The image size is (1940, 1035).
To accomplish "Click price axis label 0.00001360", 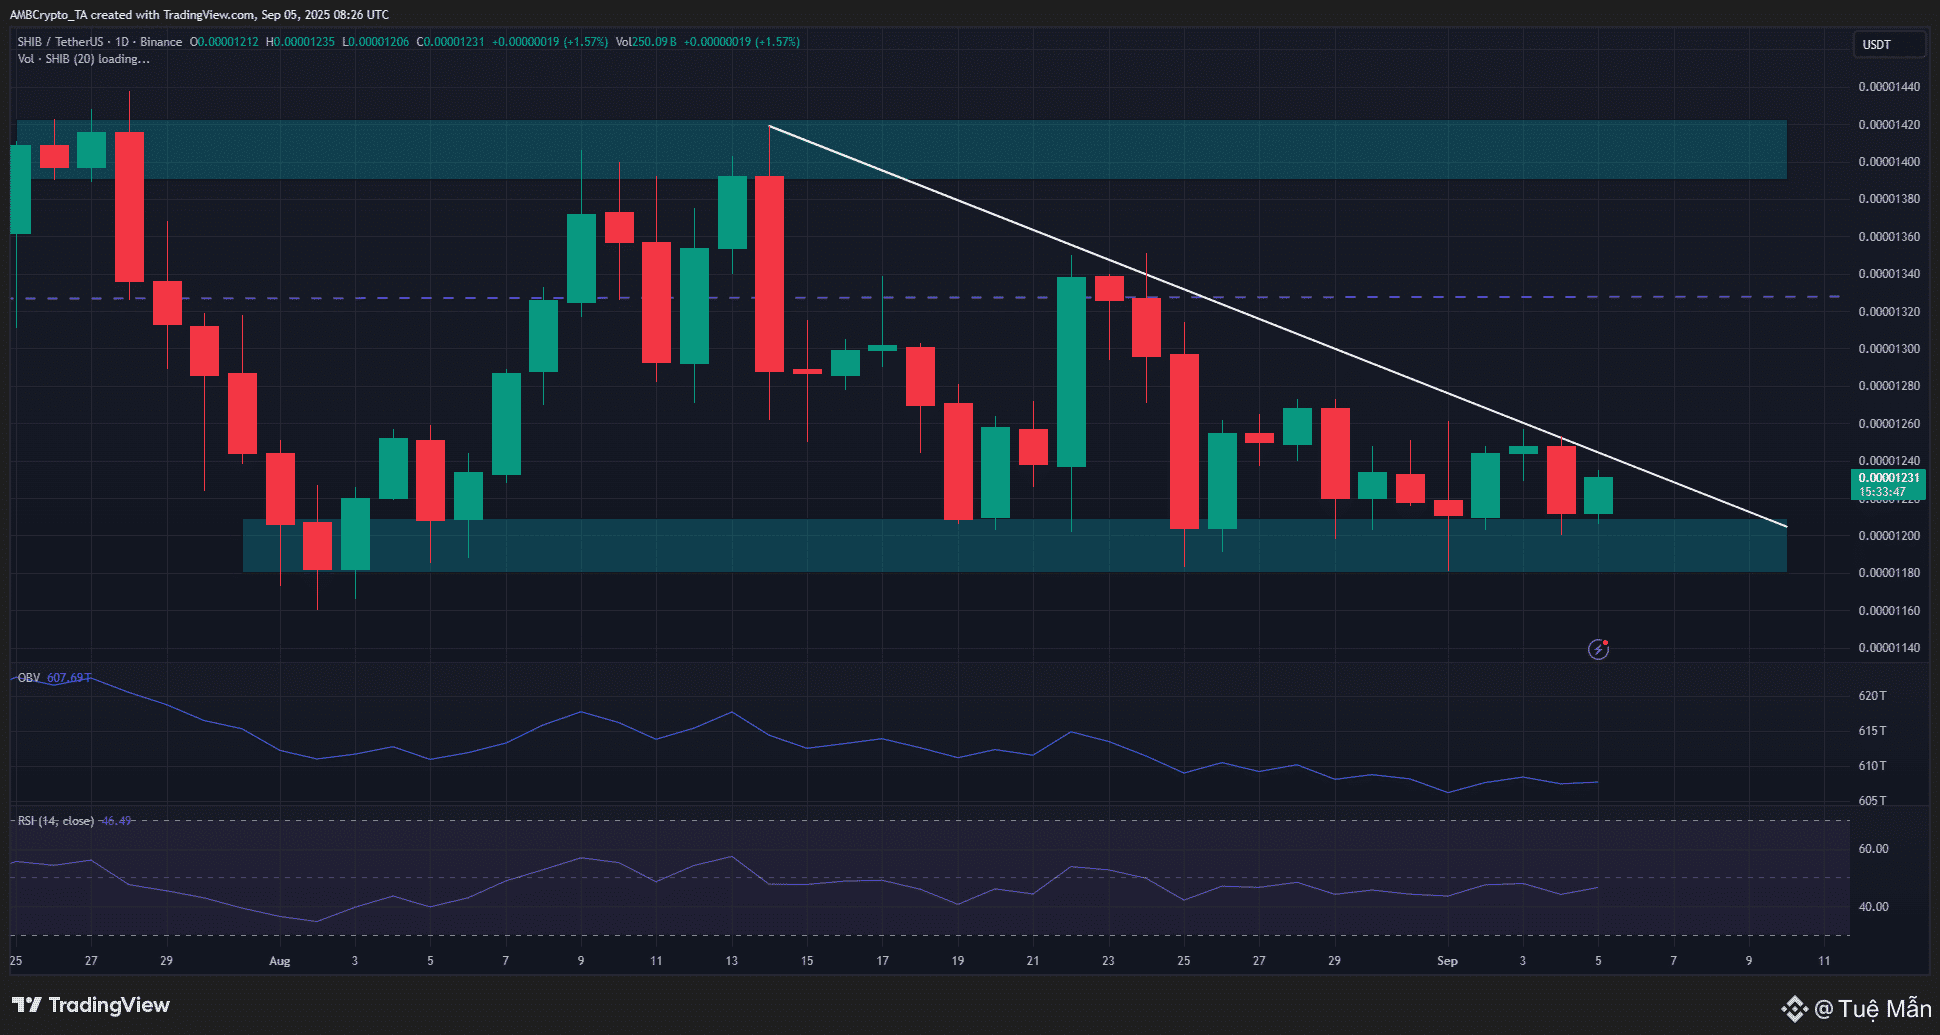I will point(1889,237).
